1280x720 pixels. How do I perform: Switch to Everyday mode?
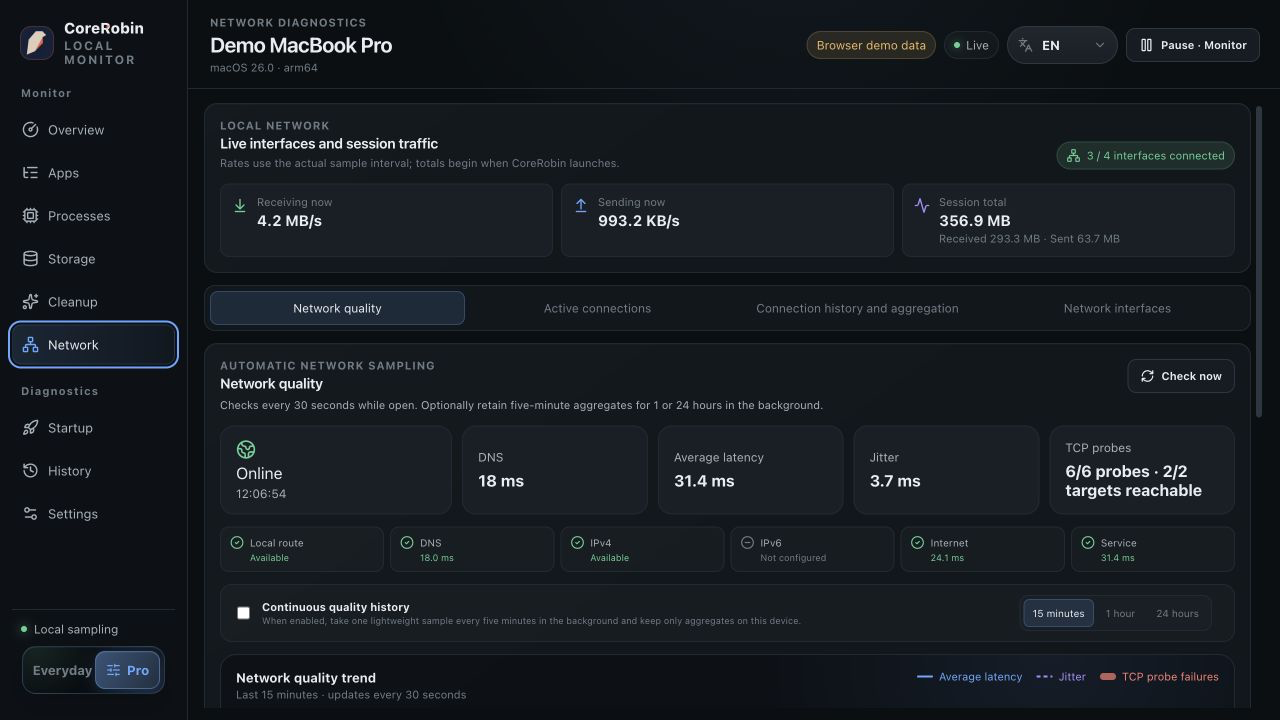click(x=61, y=670)
